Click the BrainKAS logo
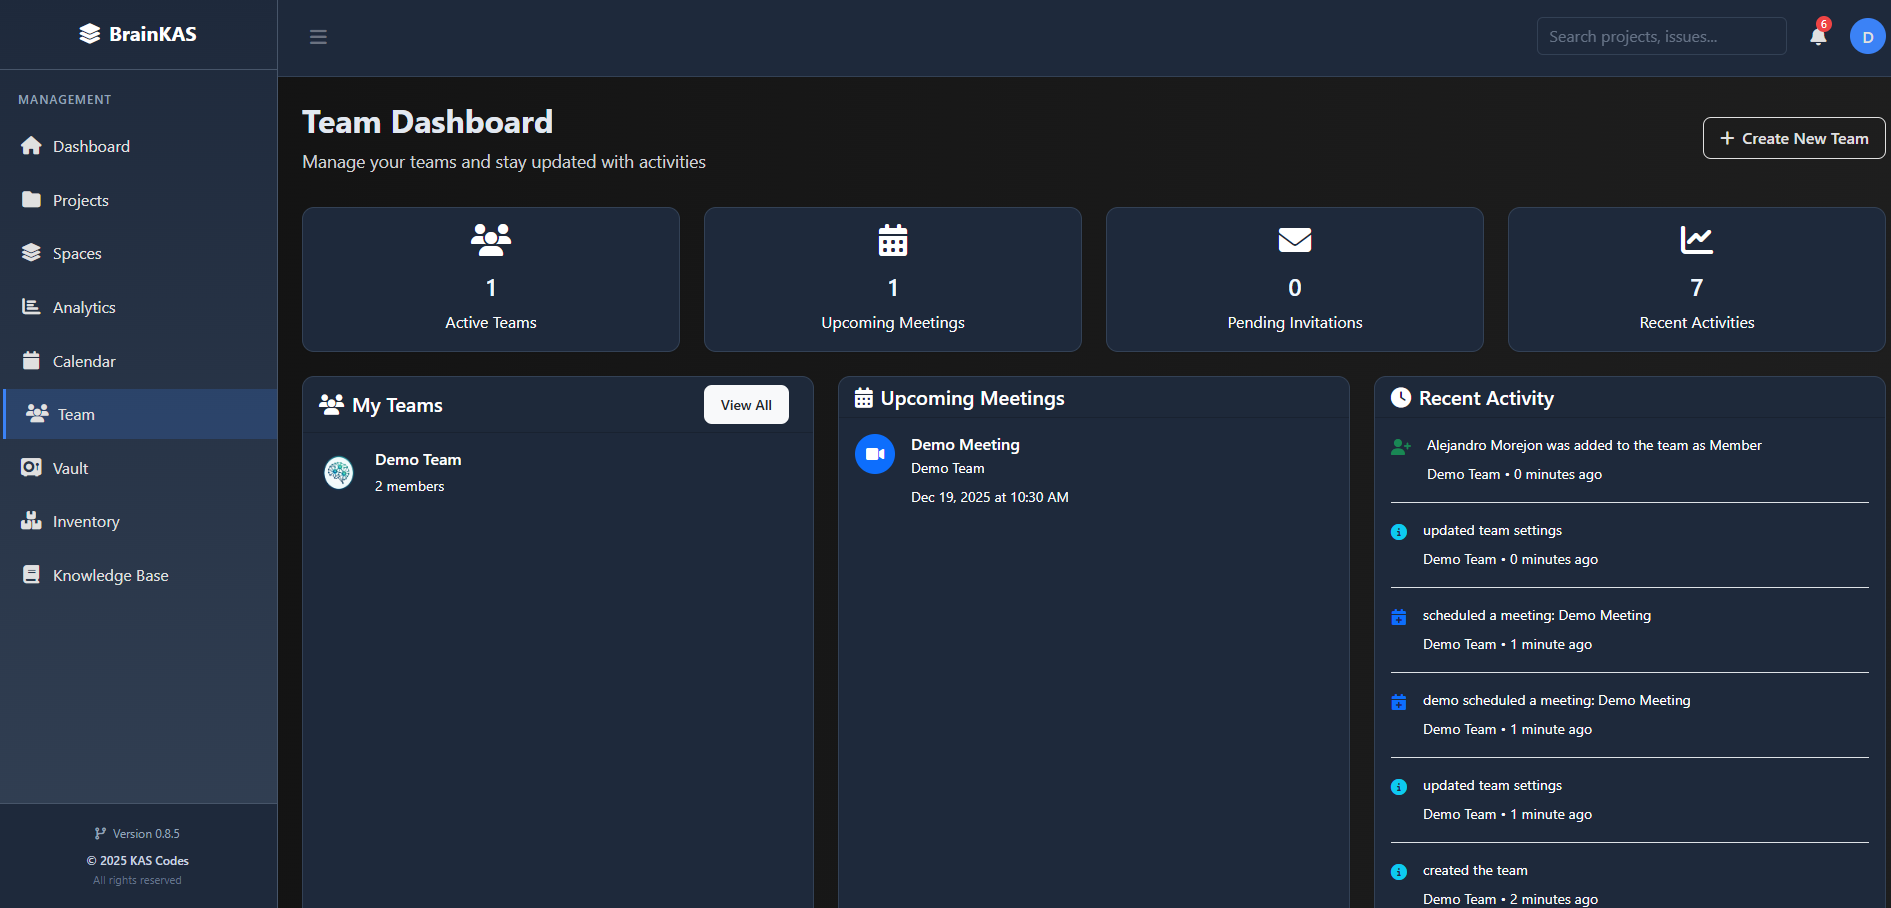The width and height of the screenshot is (1891, 908). (138, 34)
